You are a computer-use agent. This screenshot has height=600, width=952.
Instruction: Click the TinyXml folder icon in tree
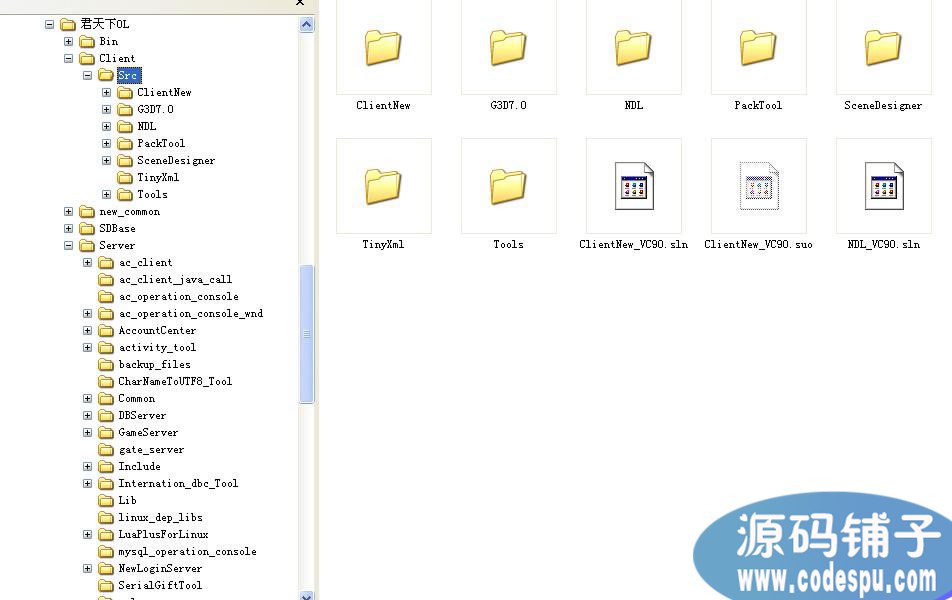125,177
